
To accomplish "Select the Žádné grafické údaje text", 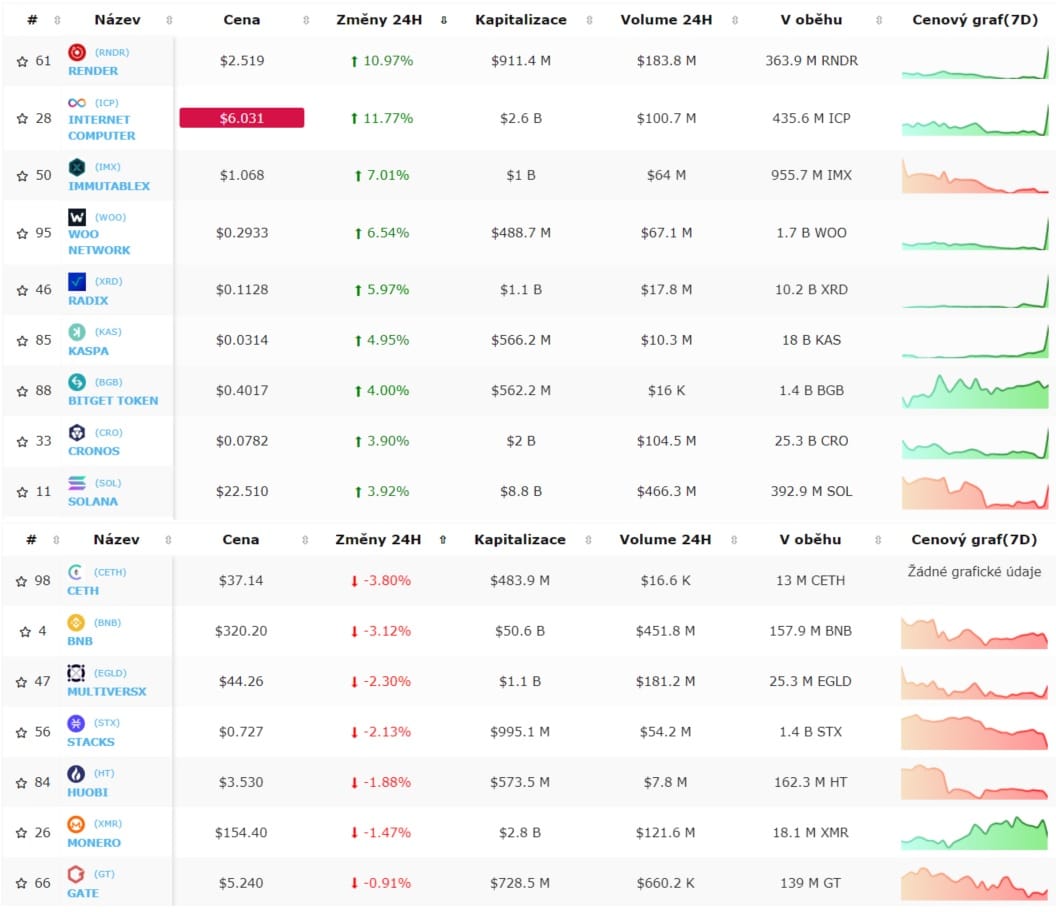I will (974, 572).
